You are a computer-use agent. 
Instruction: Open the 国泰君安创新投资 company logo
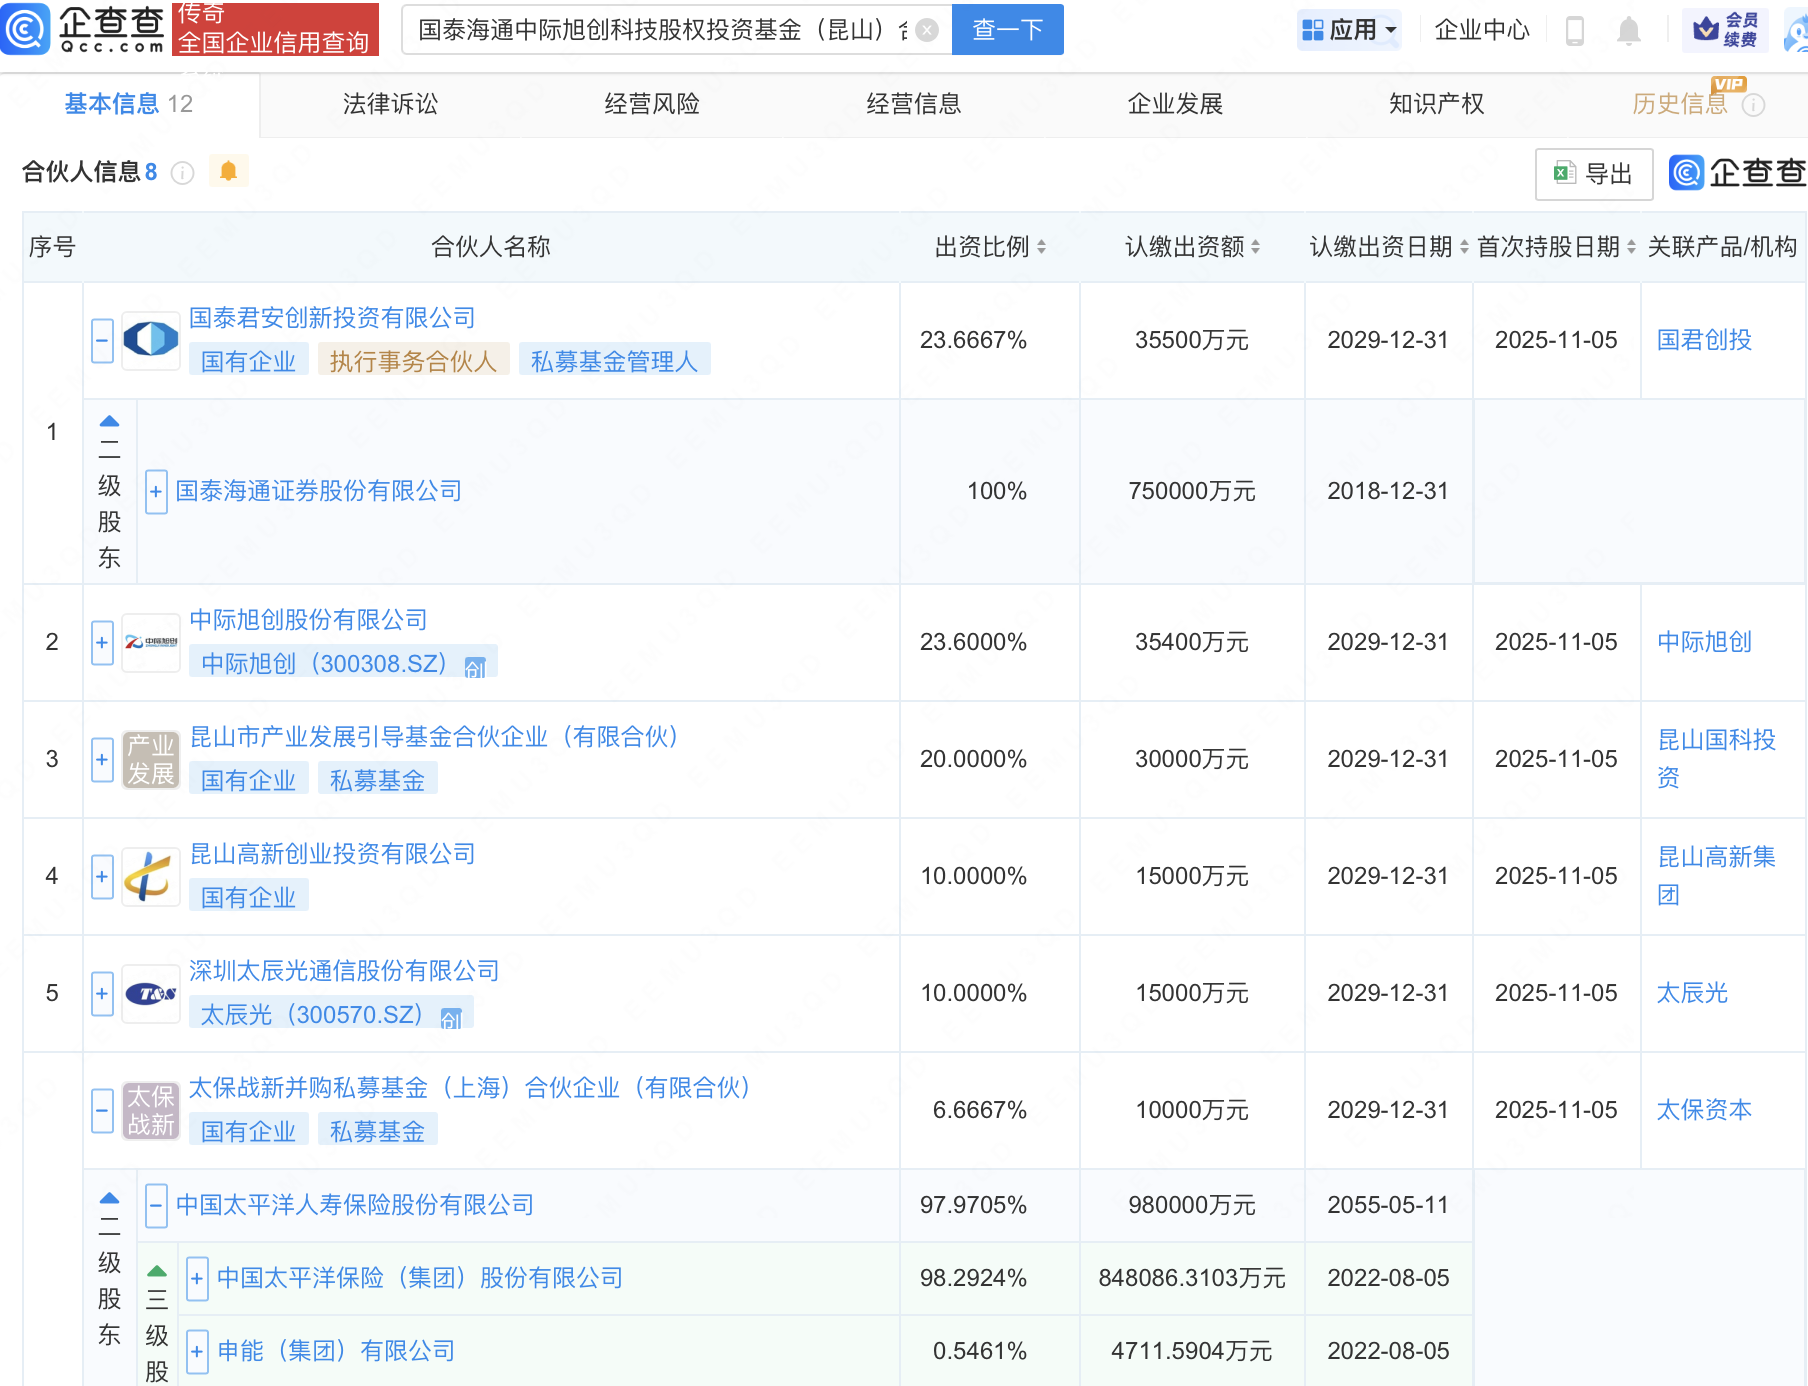click(150, 340)
